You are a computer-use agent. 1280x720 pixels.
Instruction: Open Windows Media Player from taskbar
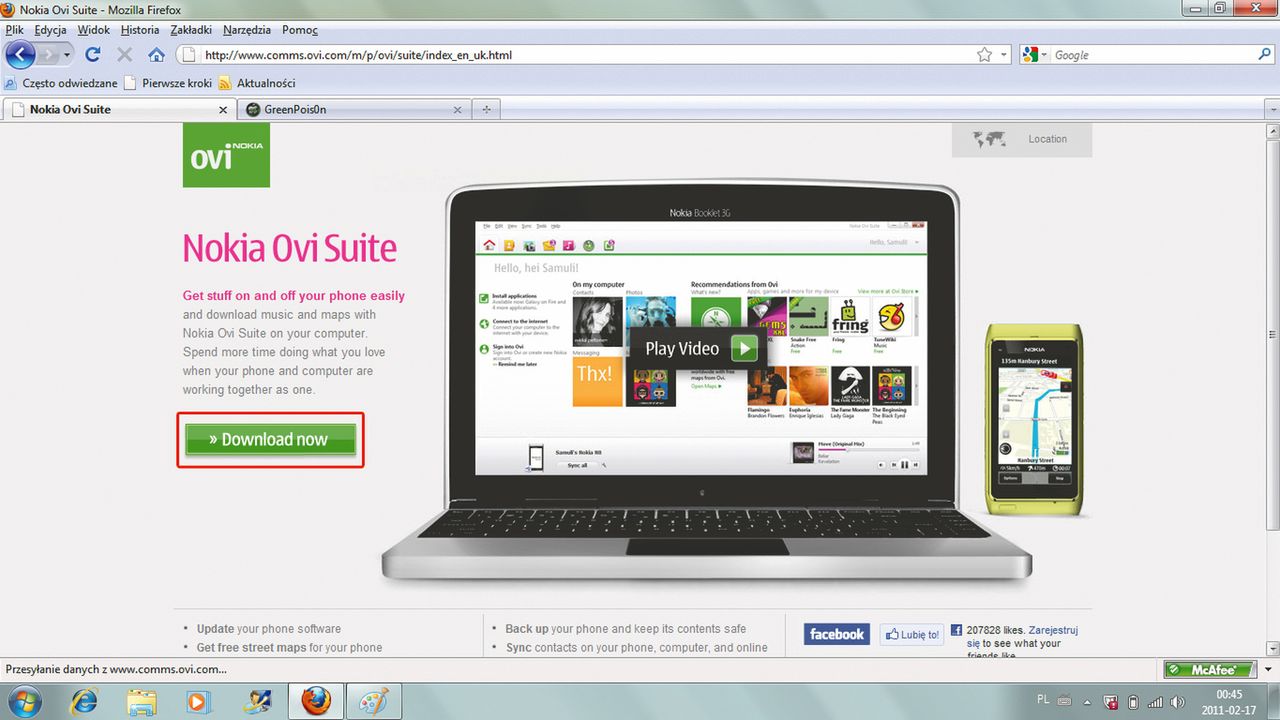199,702
